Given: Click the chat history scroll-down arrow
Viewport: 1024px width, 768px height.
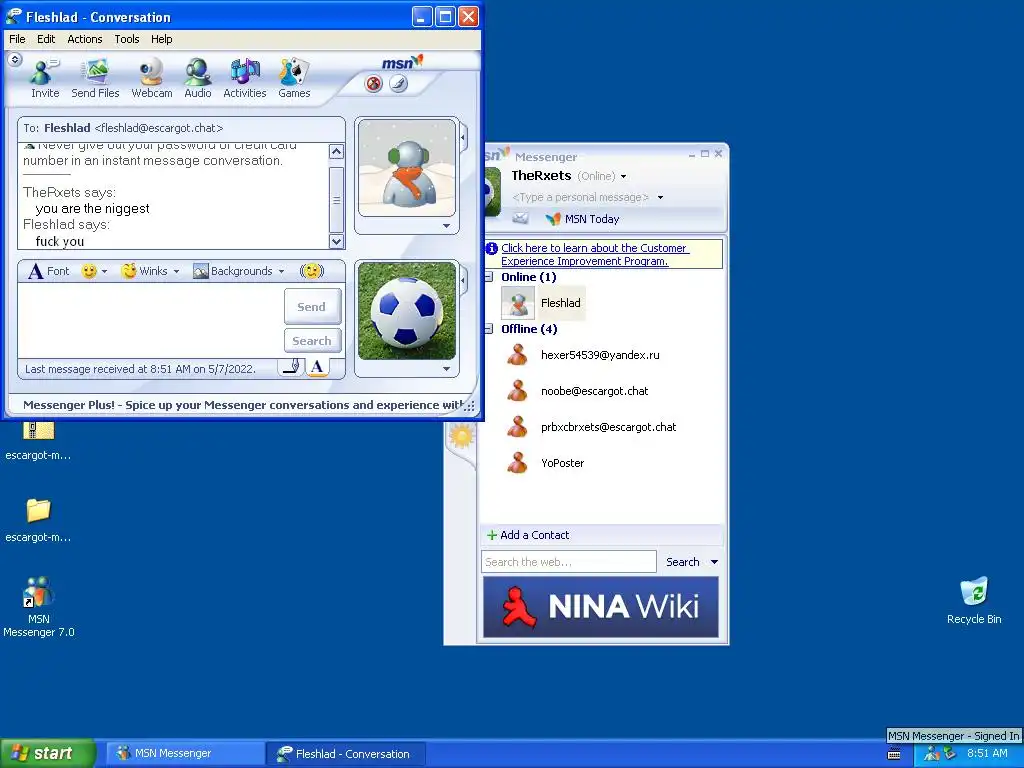Looking at the screenshot, I should (336, 241).
